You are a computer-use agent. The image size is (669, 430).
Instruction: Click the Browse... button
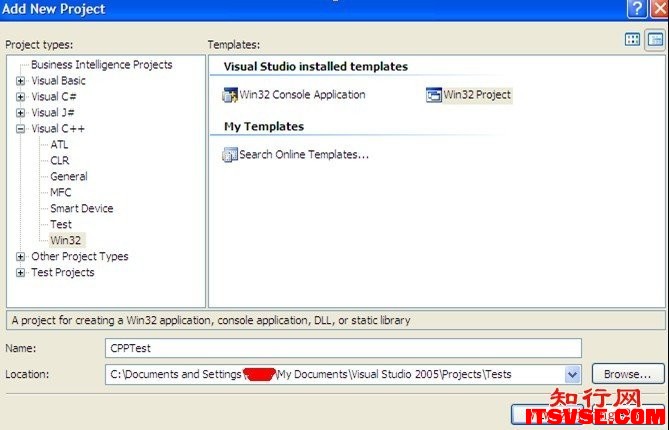pos(628,374)
